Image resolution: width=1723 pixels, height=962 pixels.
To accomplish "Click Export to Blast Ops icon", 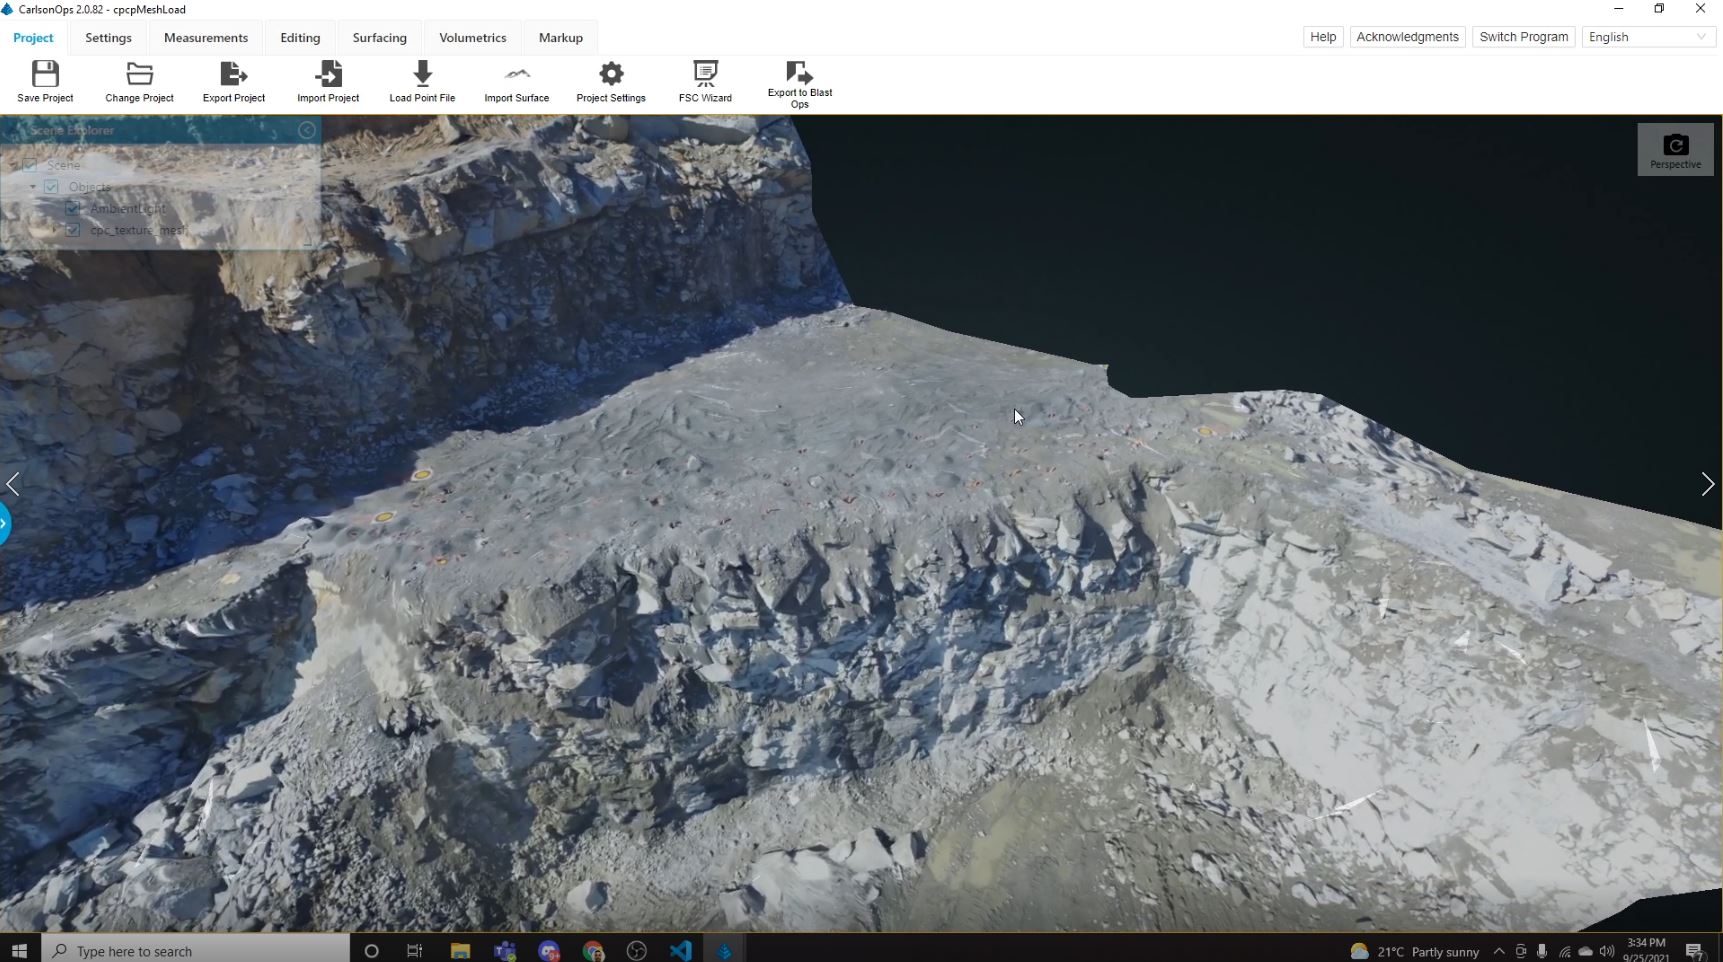I will (x=799, y=72).
